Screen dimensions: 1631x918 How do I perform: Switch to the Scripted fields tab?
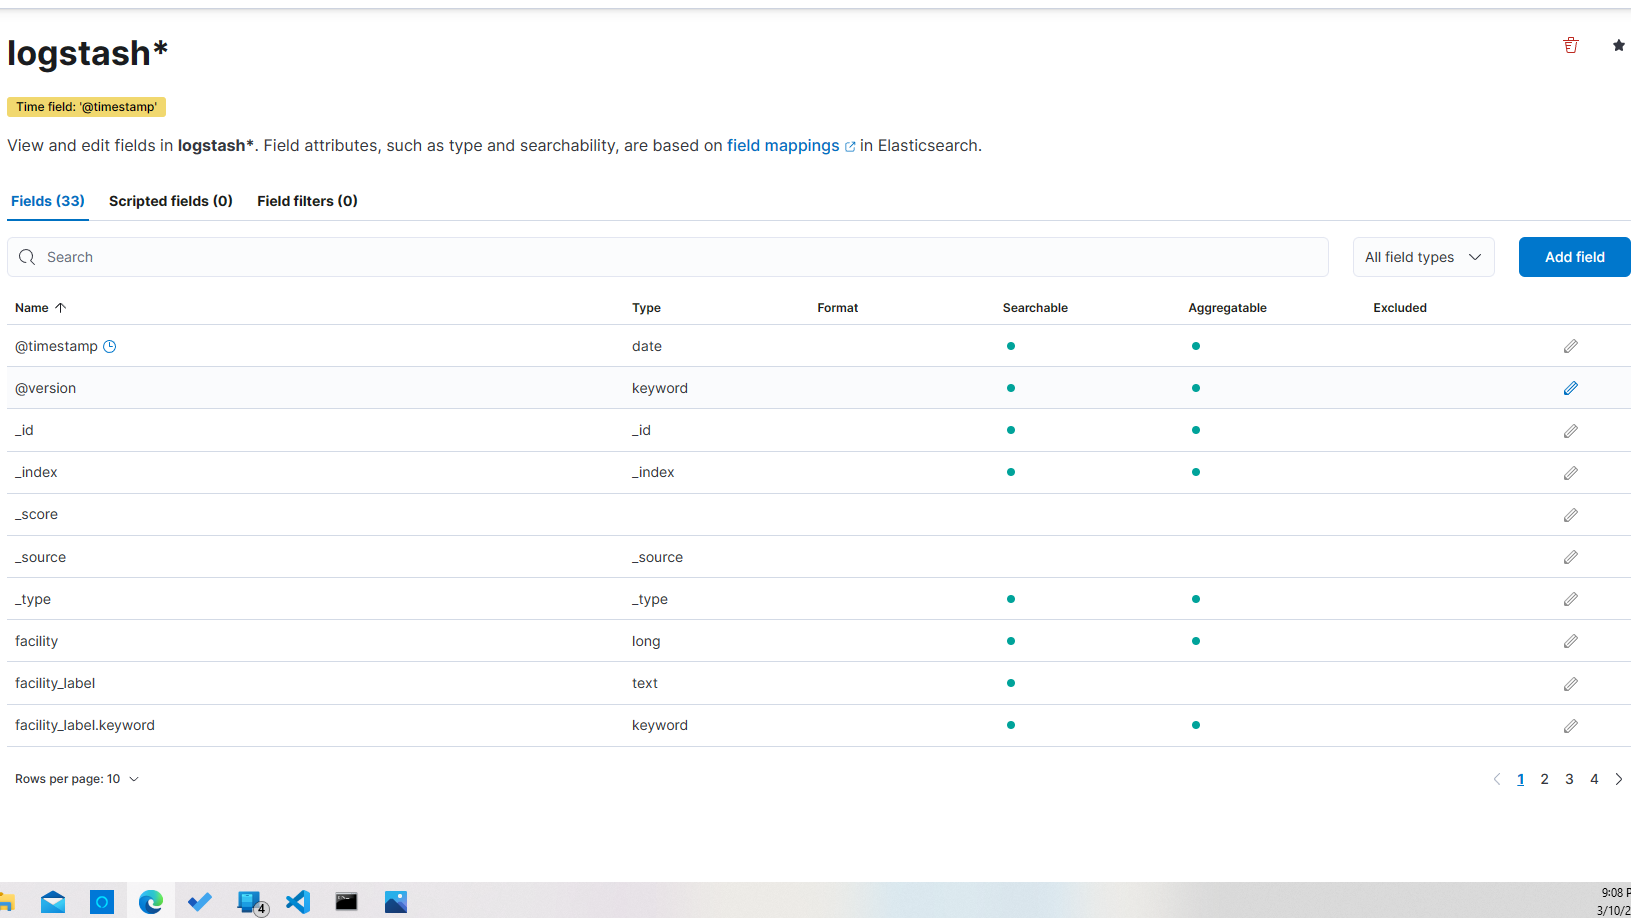click(x=170, y=201)
